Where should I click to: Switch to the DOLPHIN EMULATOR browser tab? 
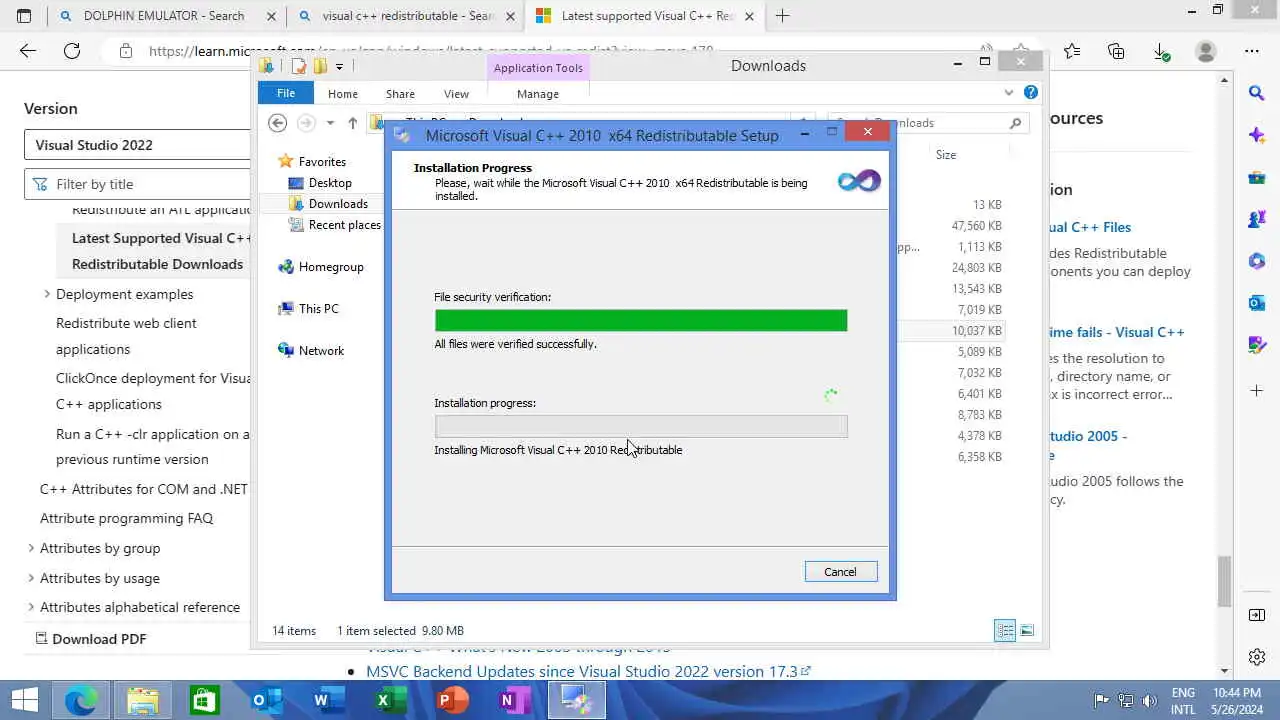tap(164, 16)
